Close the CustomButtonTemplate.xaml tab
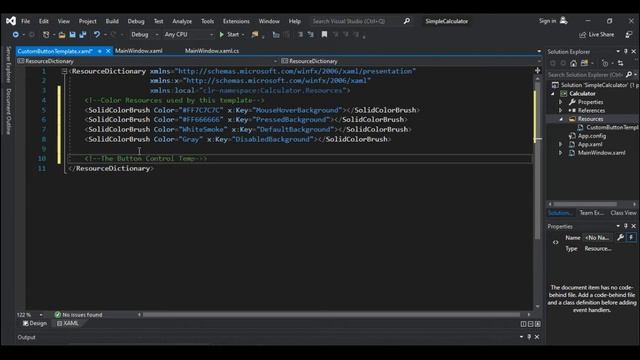Viewport: 640px width, 360px height. [x=108, y=51]
